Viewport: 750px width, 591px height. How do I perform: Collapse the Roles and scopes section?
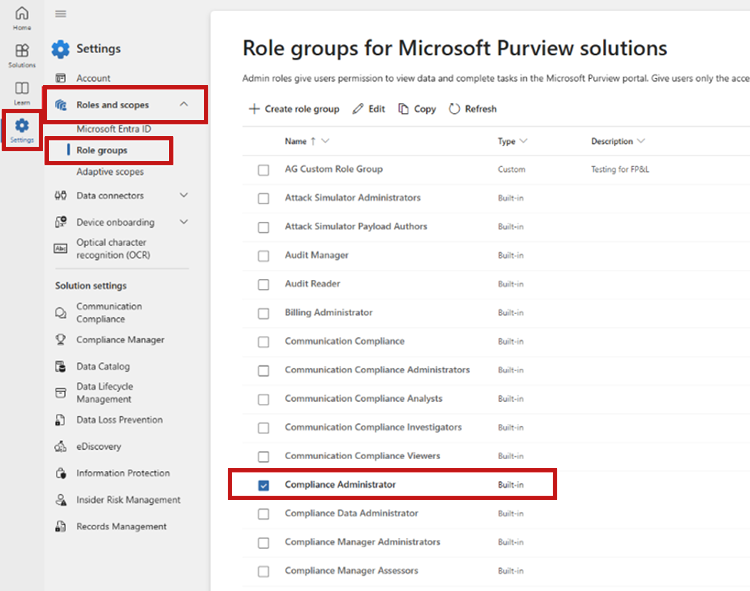[x=184, y=104]
